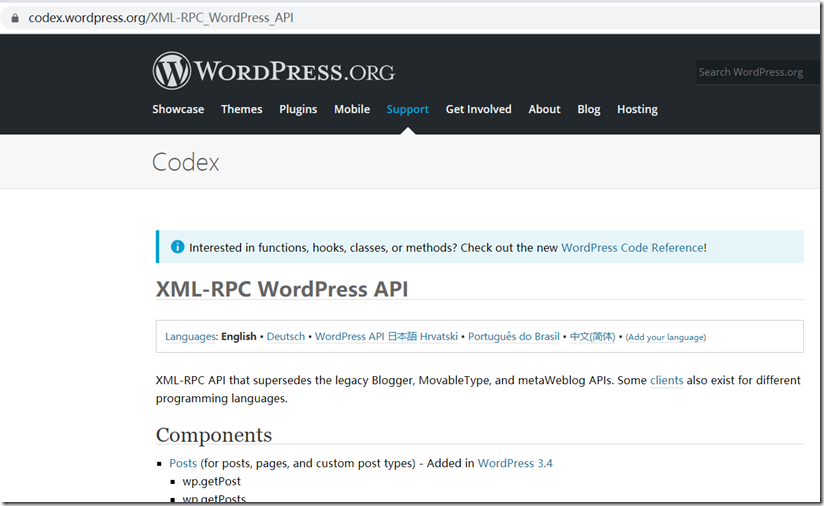Click the bold English language label

click(x=239, y=337)
